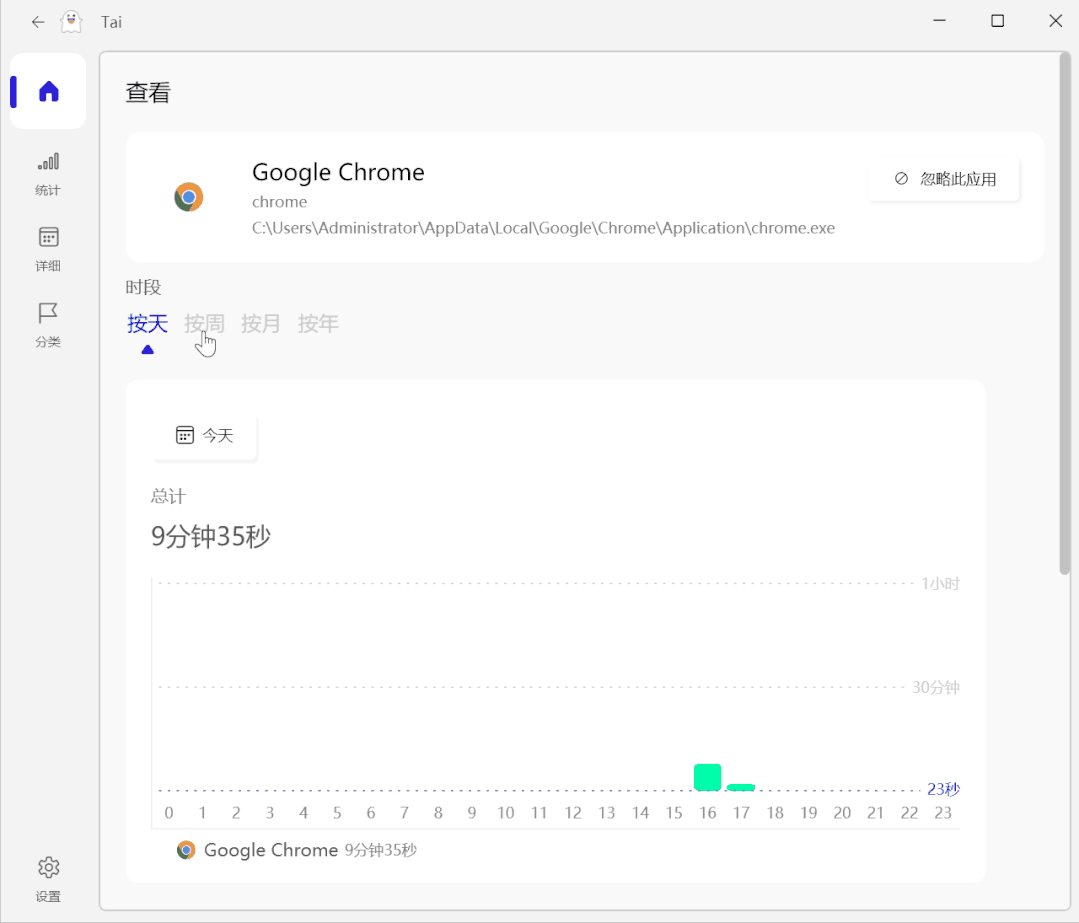Open the 分类 categories page
Viewport: 1079px width, 923px height.
click(48, 324)
